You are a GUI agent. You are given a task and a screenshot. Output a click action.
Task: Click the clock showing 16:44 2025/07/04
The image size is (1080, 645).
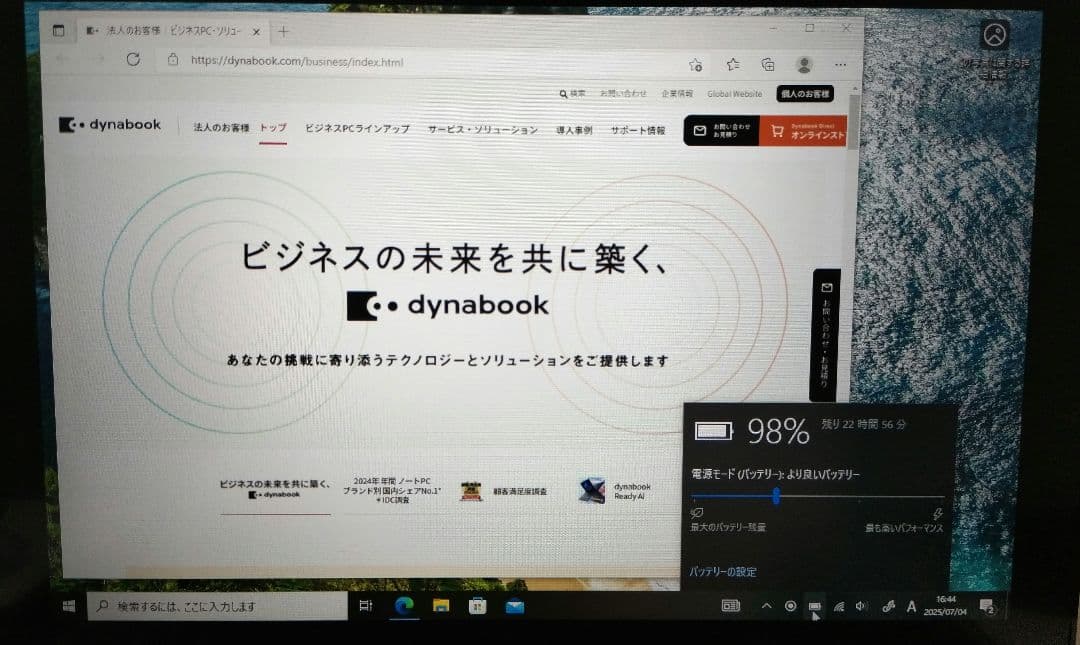point(945,606)
